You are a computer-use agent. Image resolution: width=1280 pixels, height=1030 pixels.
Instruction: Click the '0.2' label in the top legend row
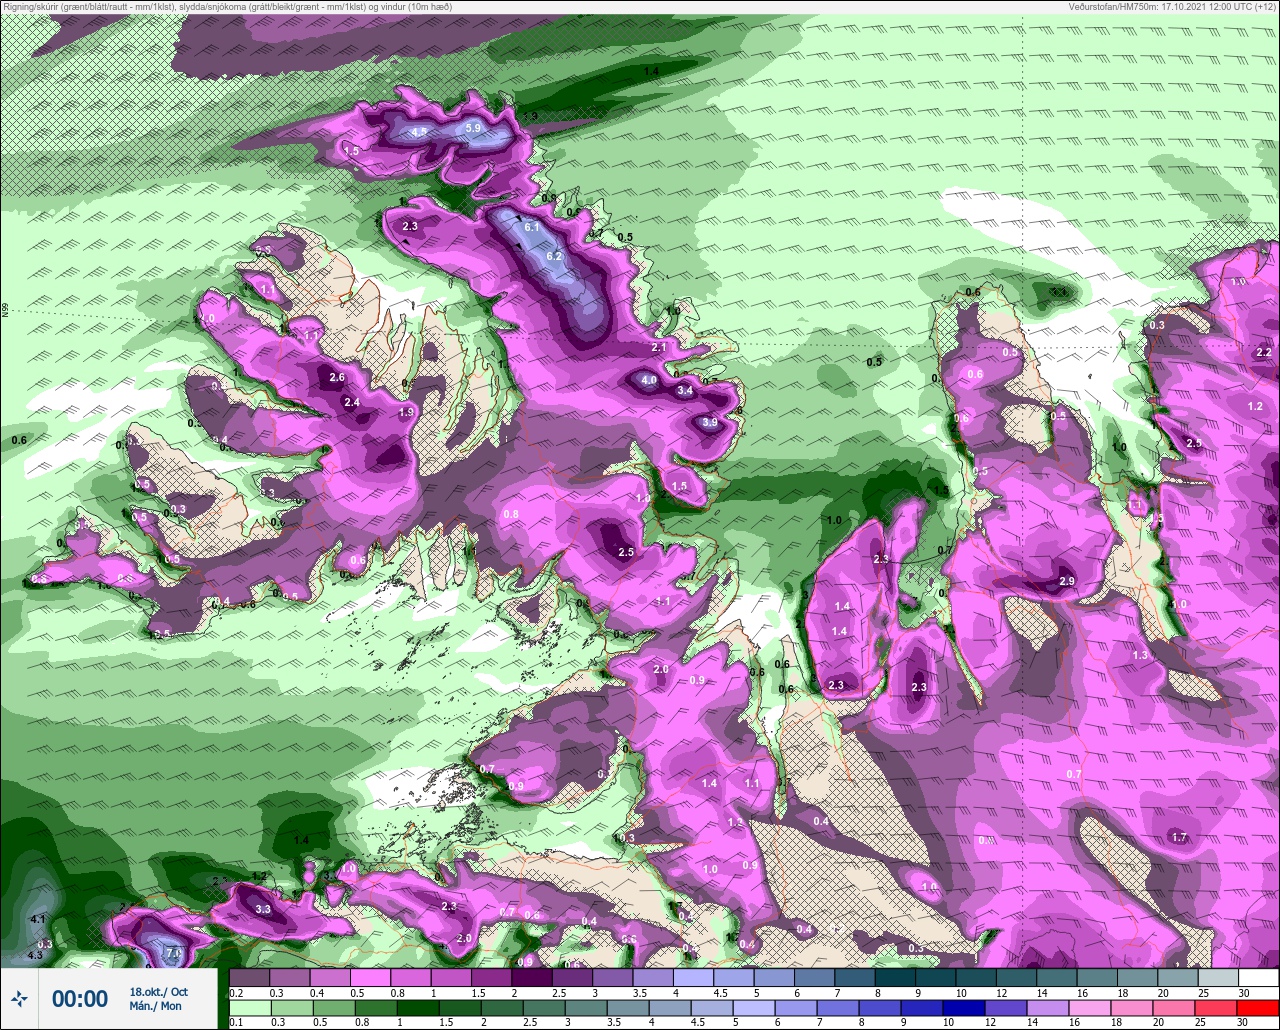[236, 993]
